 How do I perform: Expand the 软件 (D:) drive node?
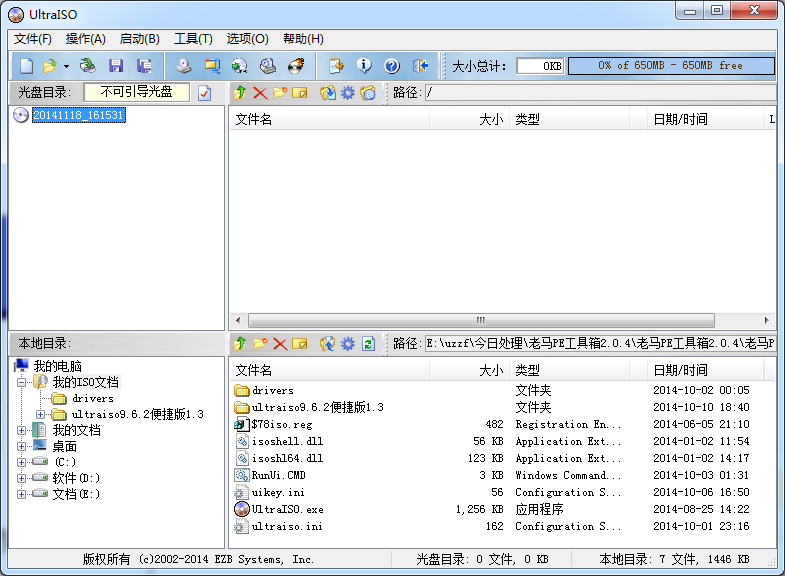click(x=21, y=478)
